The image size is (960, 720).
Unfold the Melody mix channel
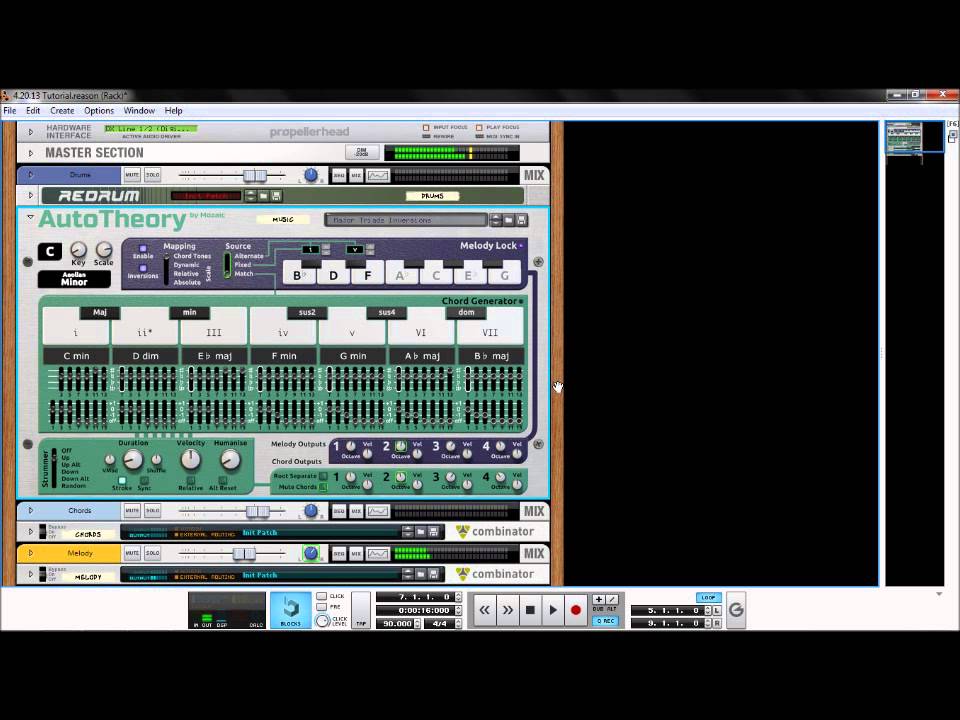pos(31,553)
